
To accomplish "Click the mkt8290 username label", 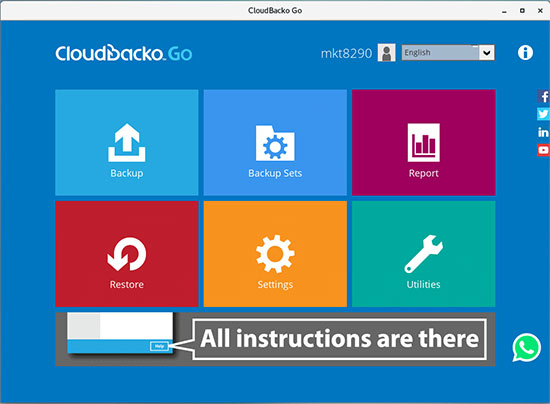I will pyautogui.click(x=346, y=53).
